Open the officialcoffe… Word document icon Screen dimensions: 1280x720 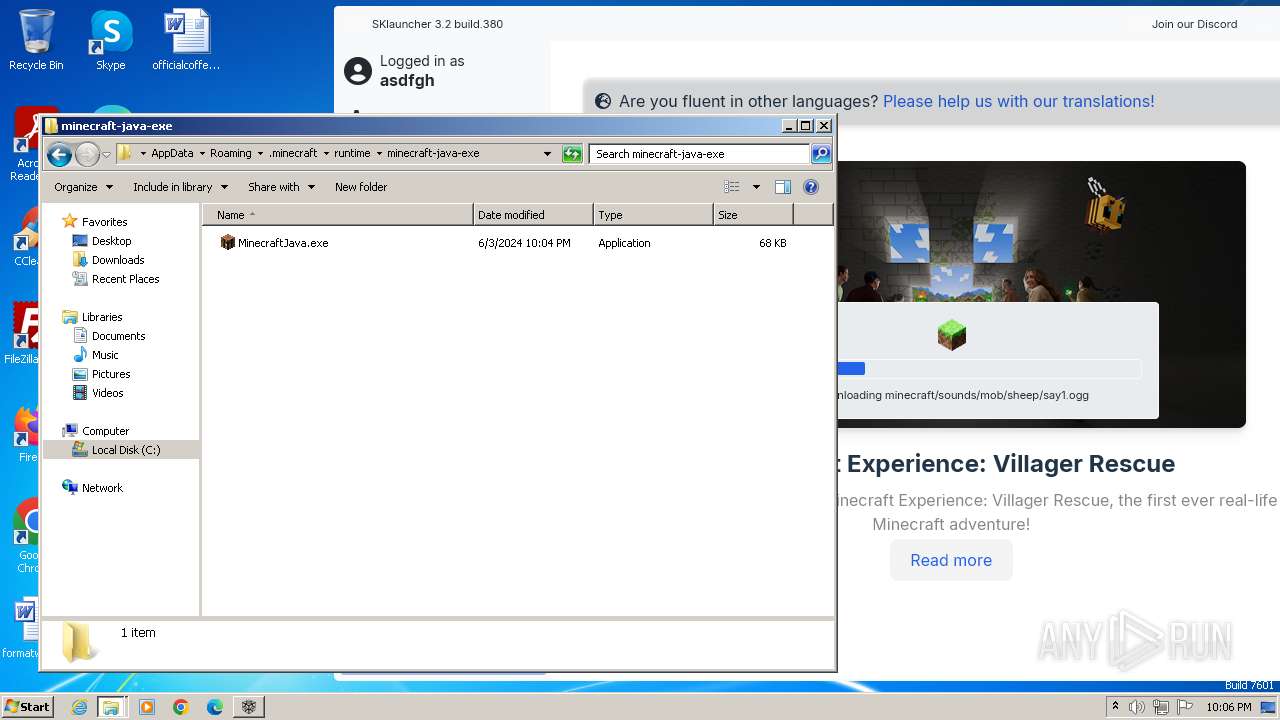[x=186, y=40]
